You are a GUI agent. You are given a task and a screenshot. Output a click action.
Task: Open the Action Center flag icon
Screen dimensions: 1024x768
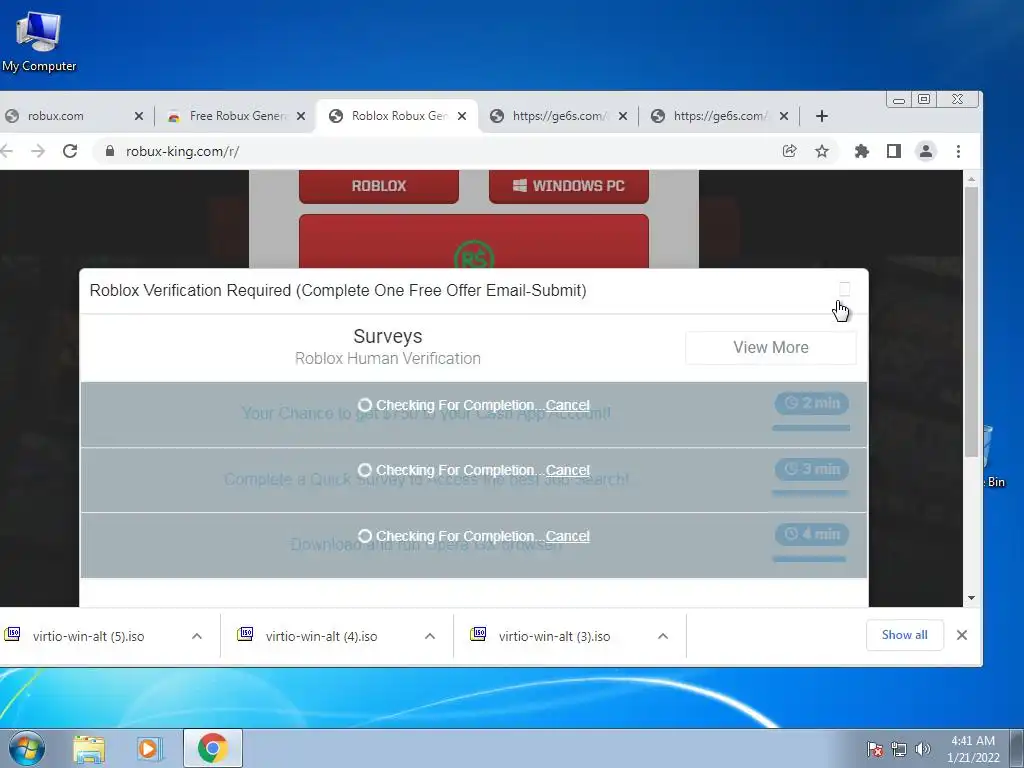875,749
